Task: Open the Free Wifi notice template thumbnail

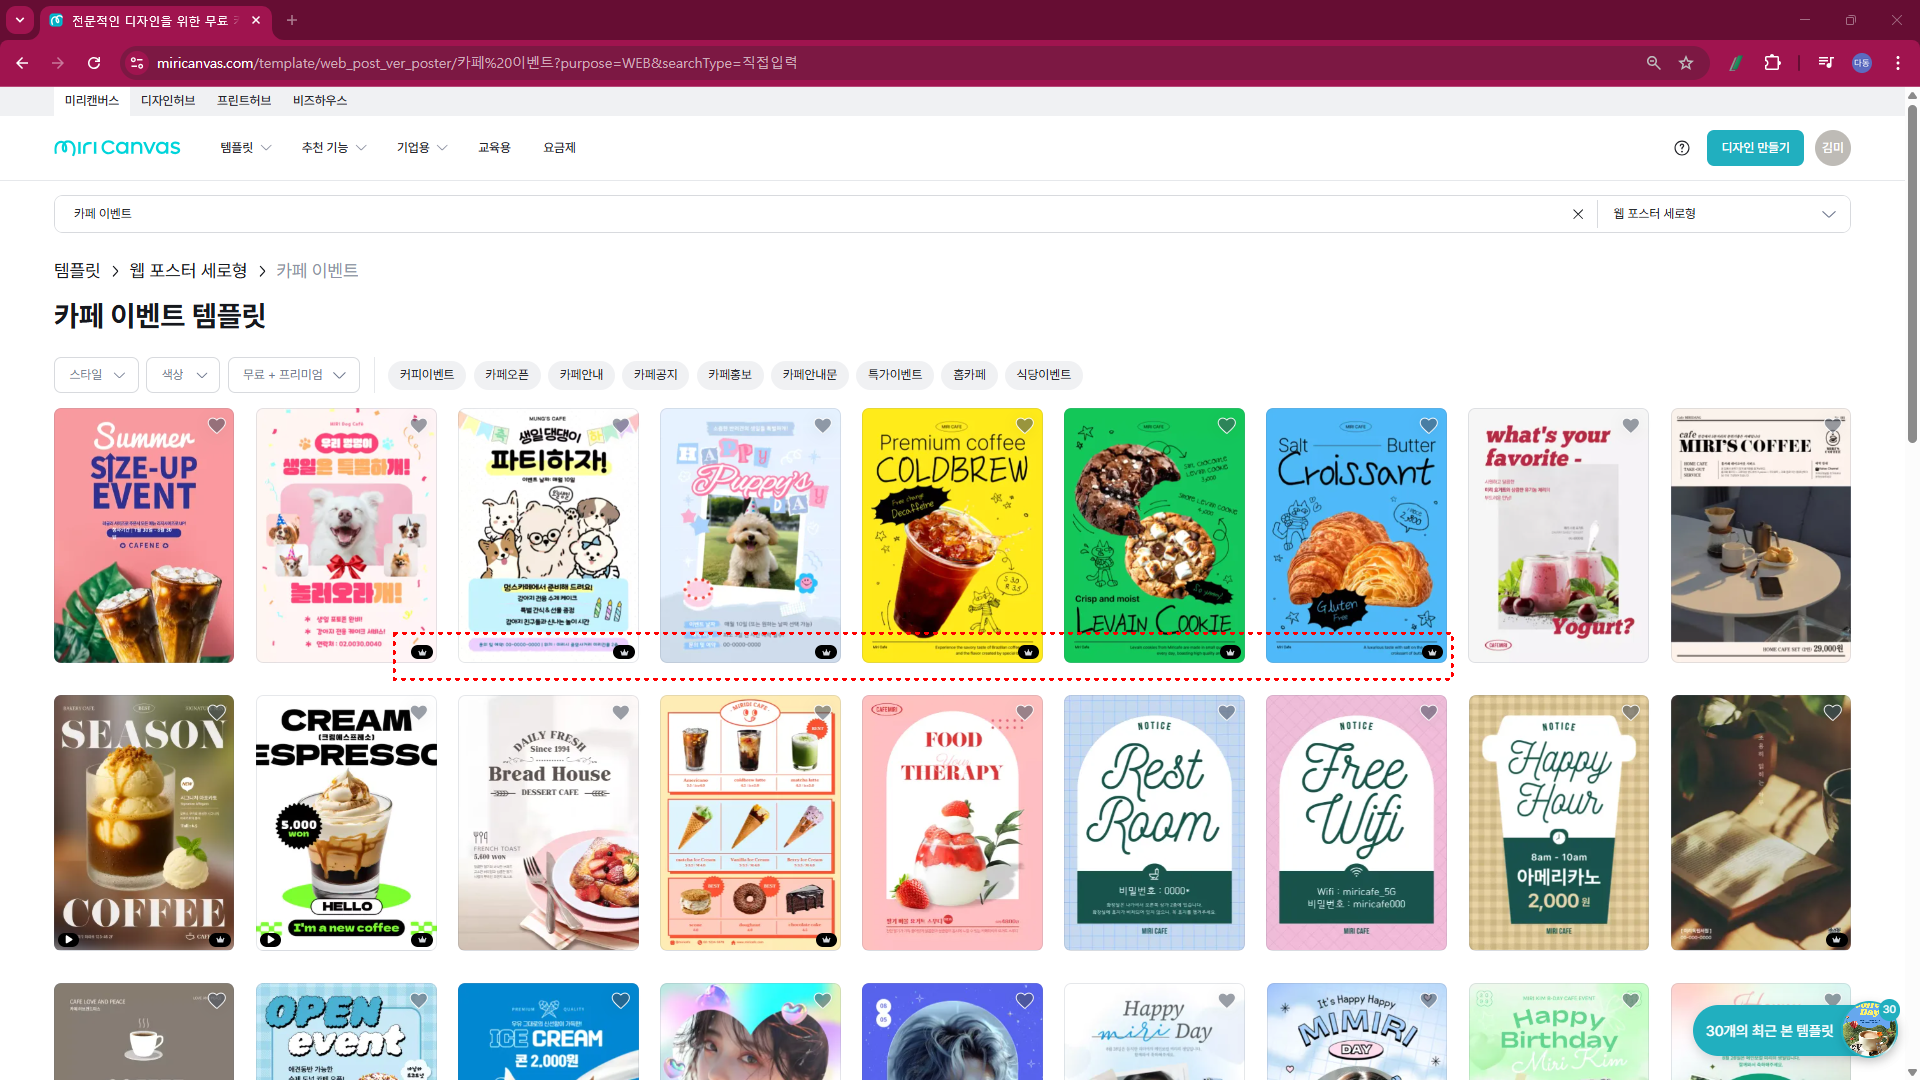Action: (1356, 823)
